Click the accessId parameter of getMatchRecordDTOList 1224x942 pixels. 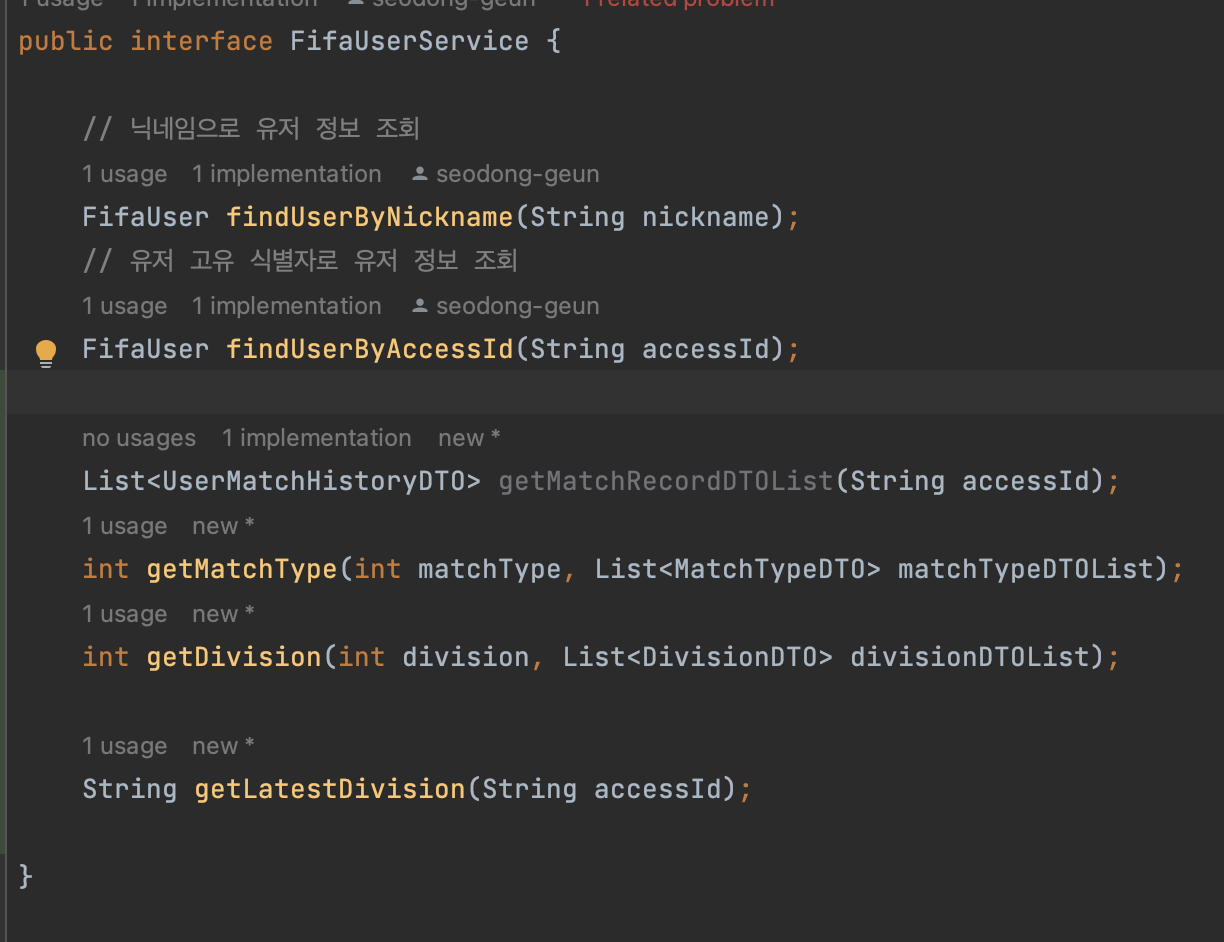(1026, 481)
